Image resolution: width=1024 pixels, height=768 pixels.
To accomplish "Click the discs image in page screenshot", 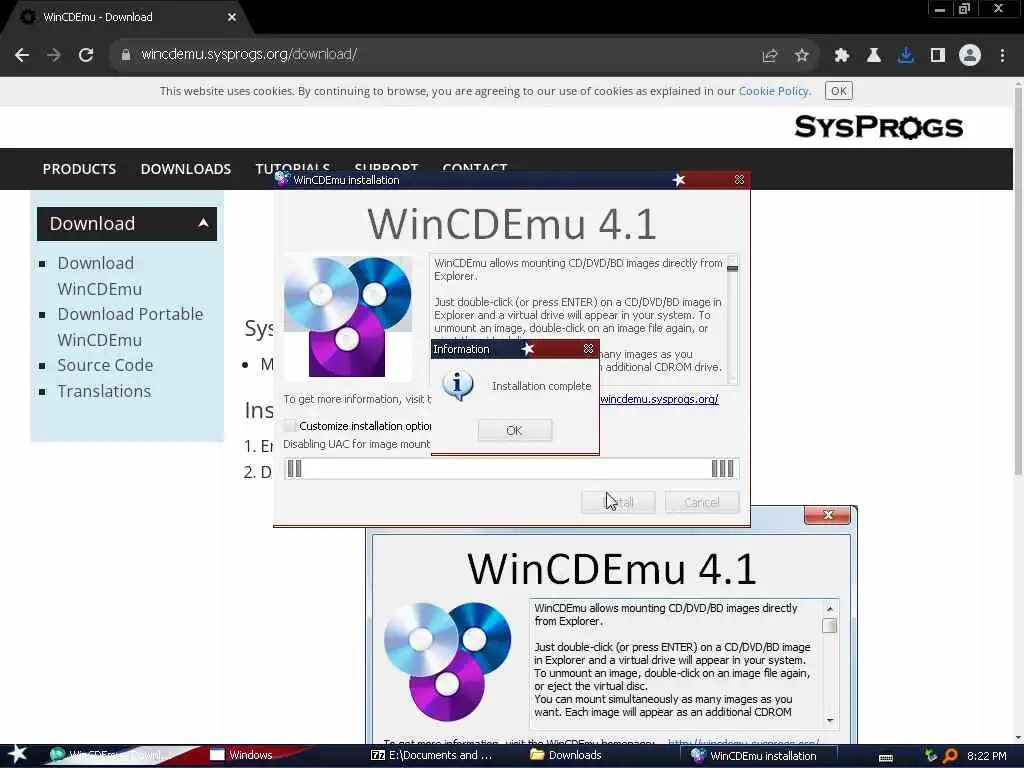I will 448,661.
